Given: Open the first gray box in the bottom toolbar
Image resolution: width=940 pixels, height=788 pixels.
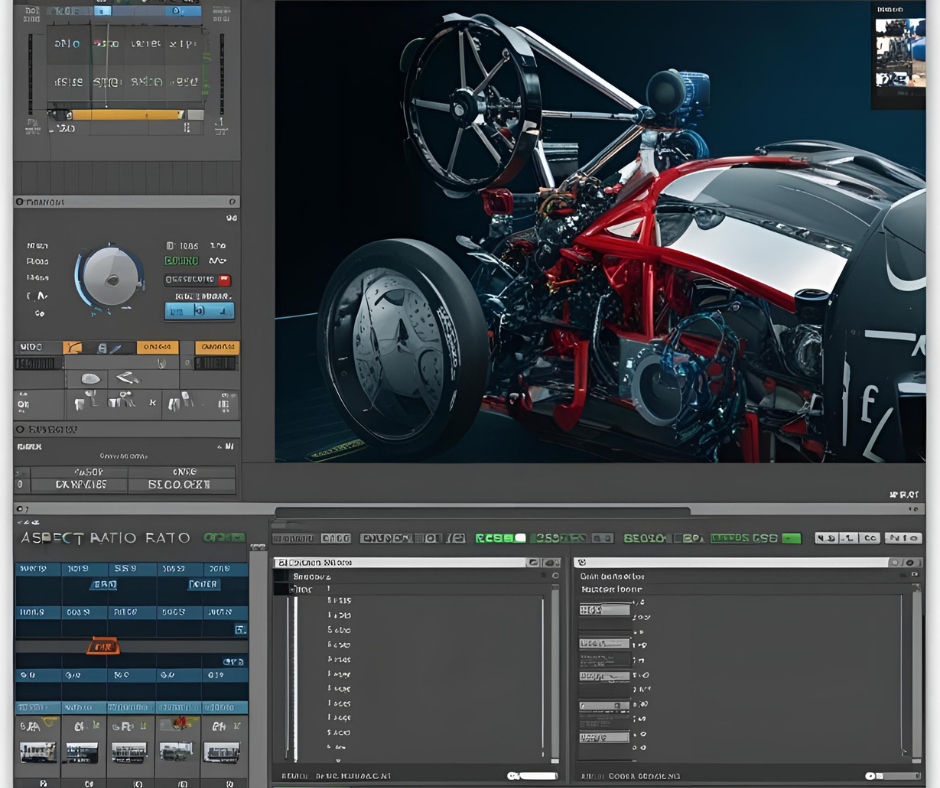Looking at the screenshot, I should pos(294,539).
